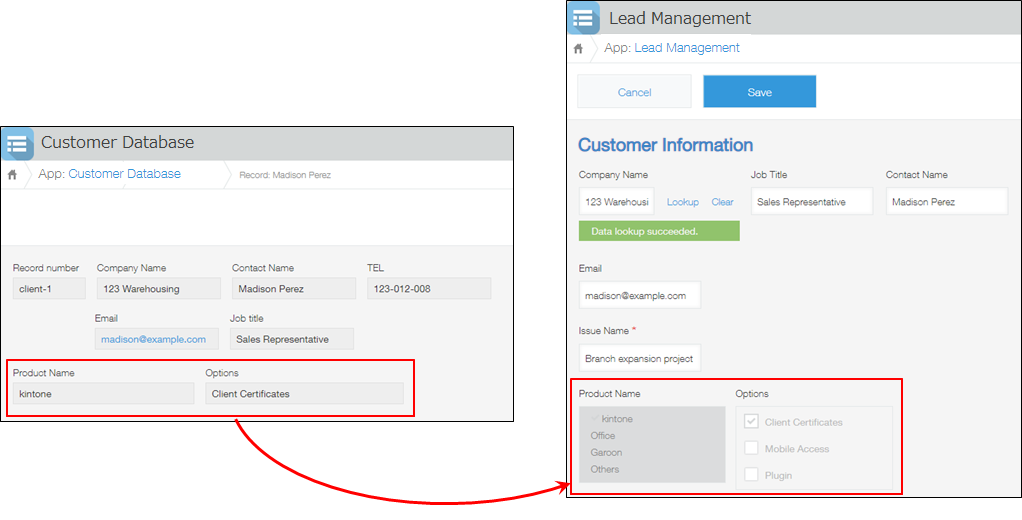Focus the Job Title input field

tap(811, 202)
